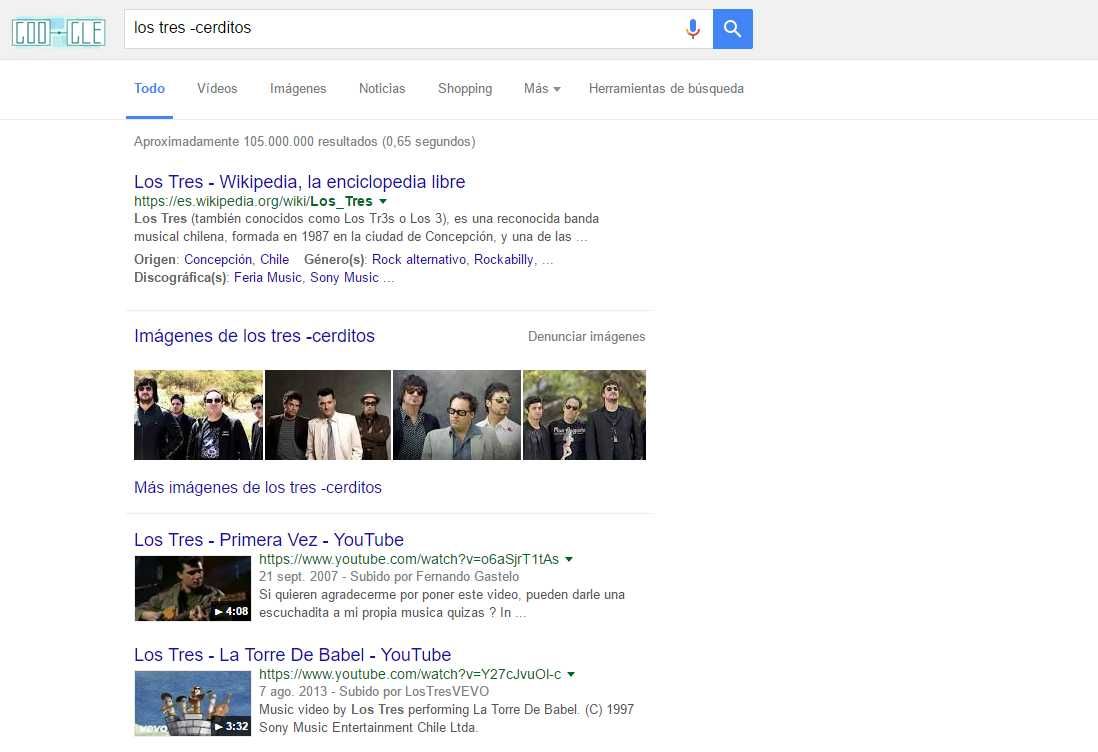
Task: Open second band image with white suit man
Action: pyautogui.click(x=328, y=415)
